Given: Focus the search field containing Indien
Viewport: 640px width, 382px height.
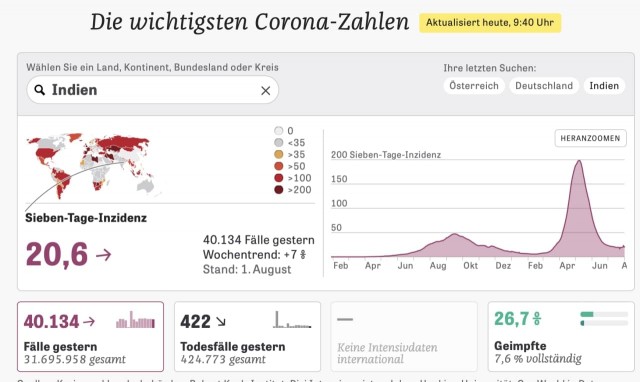Looking at the screenshot, I should pyautogui.click(x=153, y=90).
